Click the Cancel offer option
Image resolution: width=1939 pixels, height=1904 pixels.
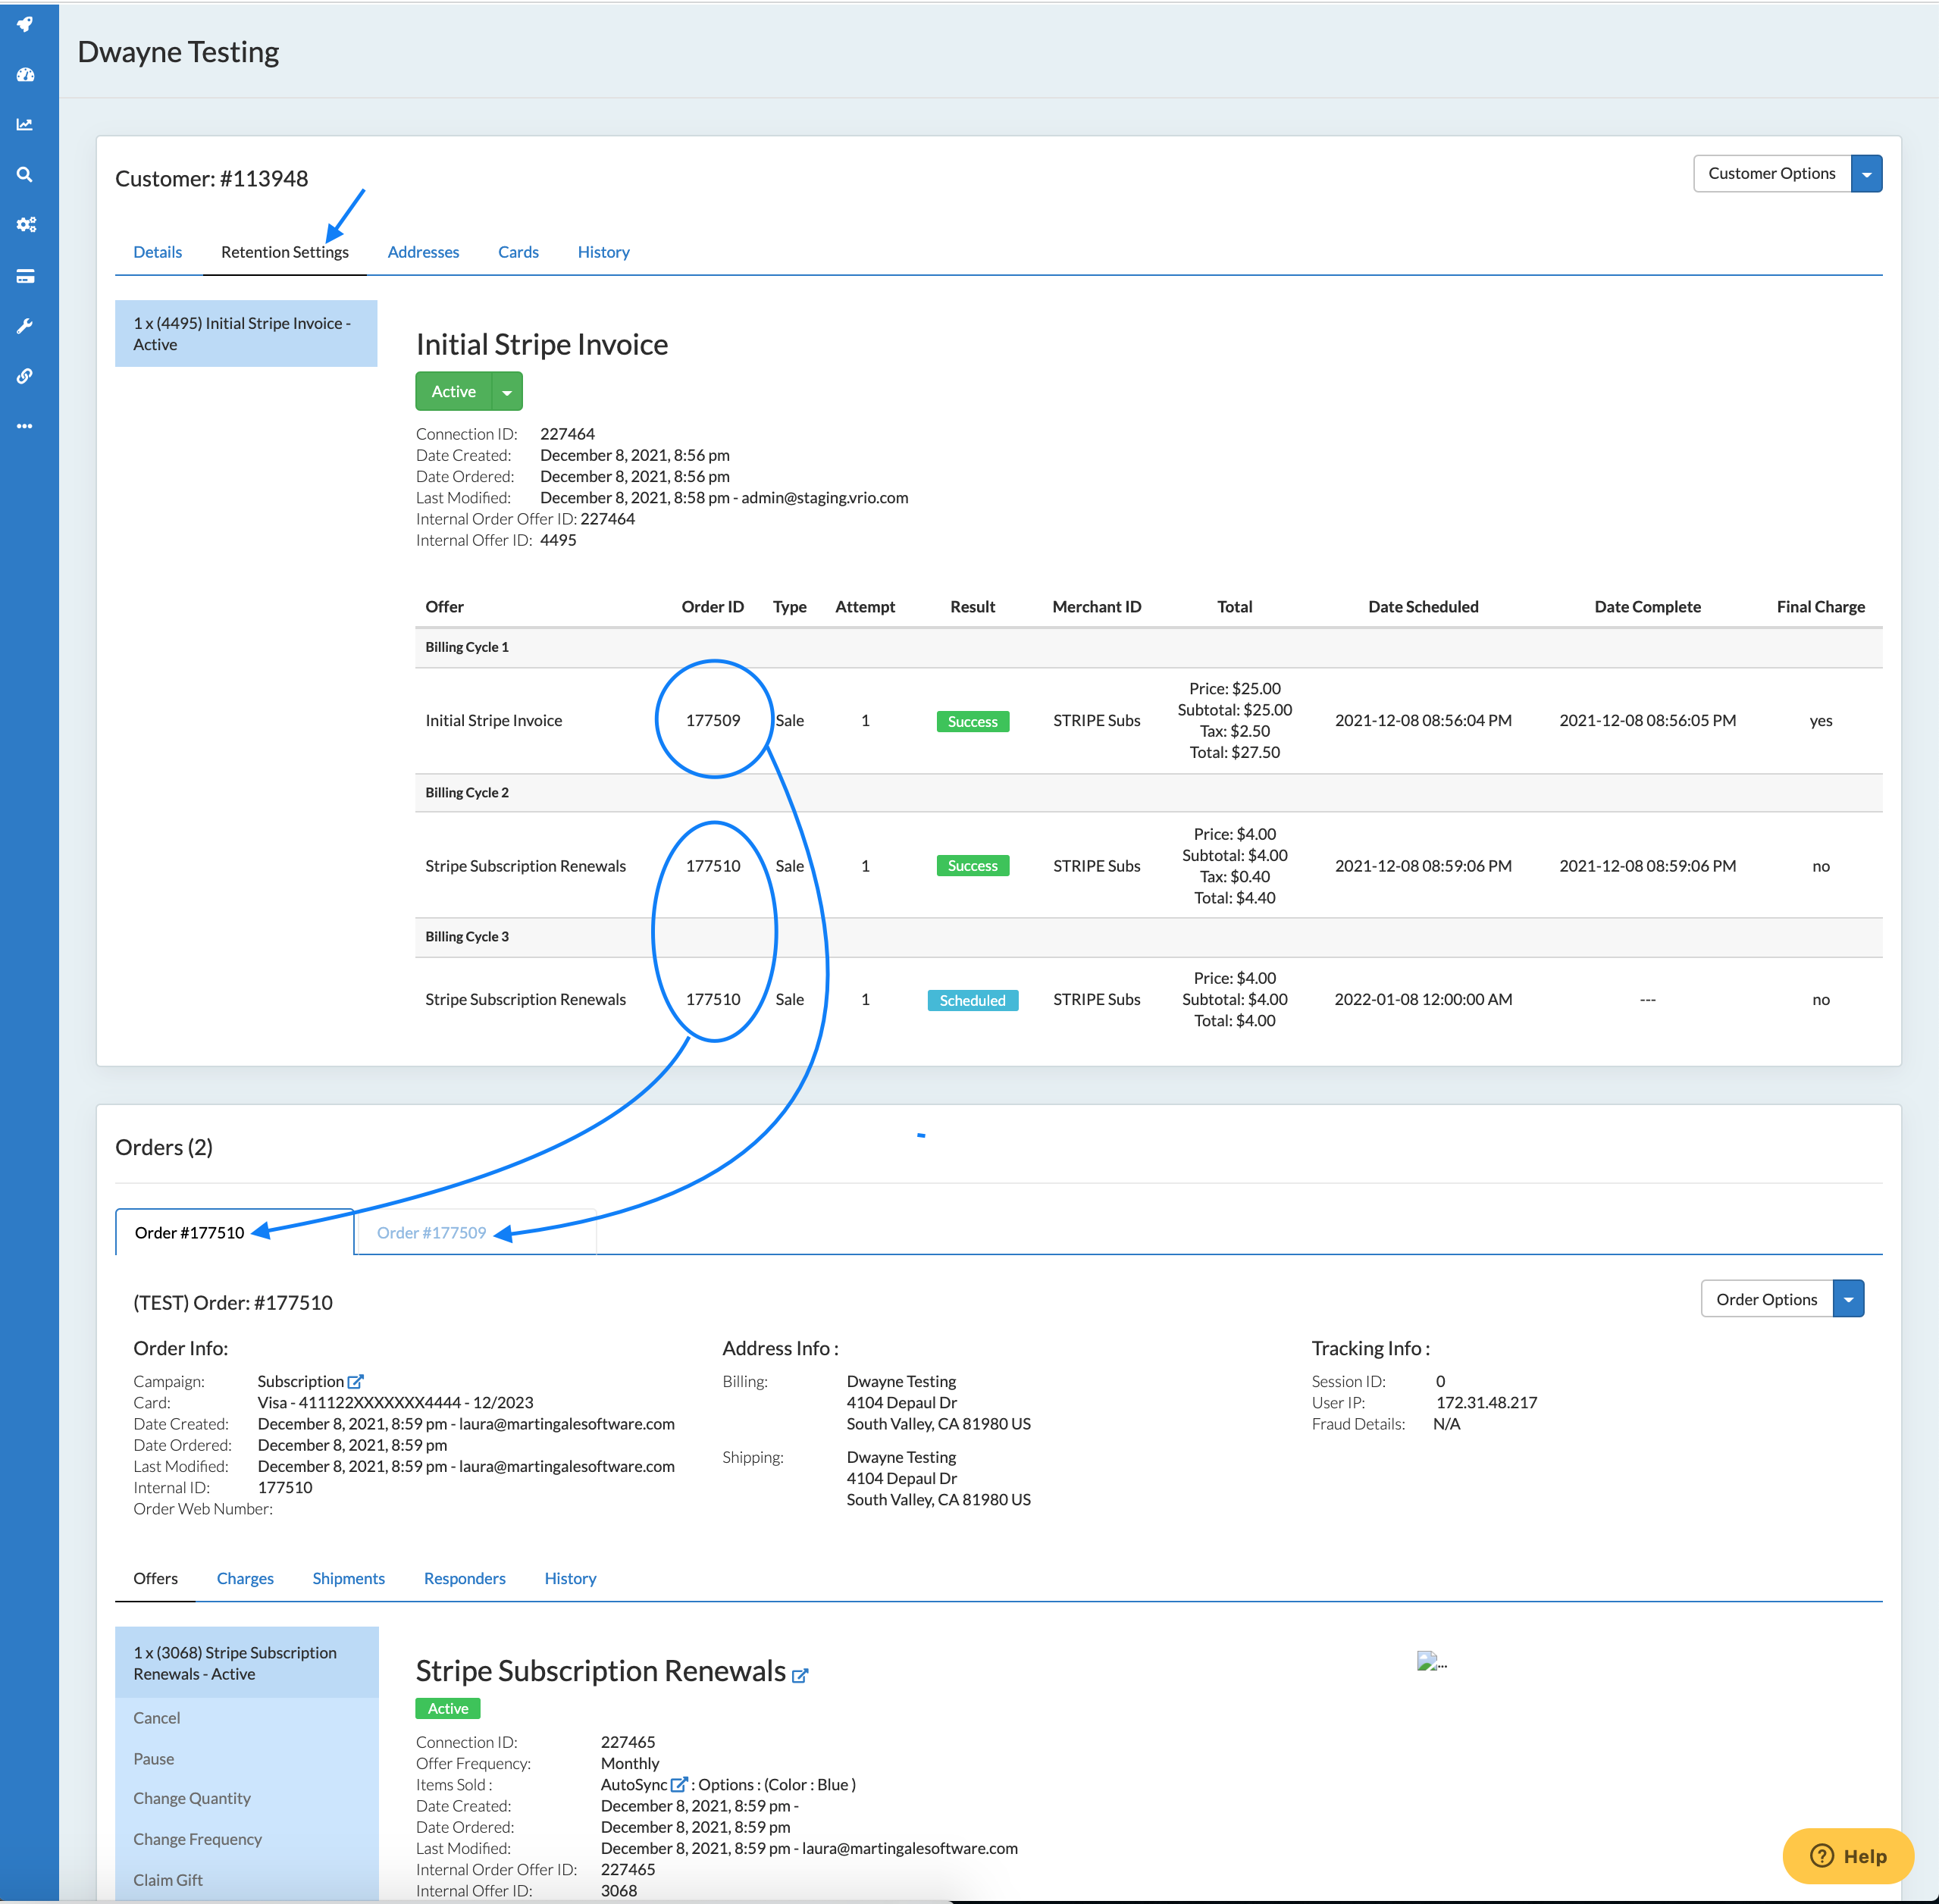click(157, 1718)
